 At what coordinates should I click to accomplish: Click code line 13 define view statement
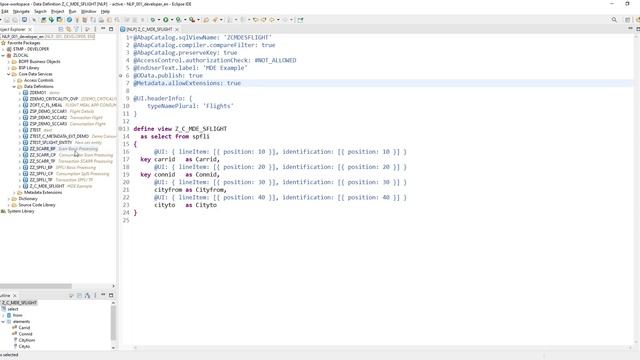[180, 129]
